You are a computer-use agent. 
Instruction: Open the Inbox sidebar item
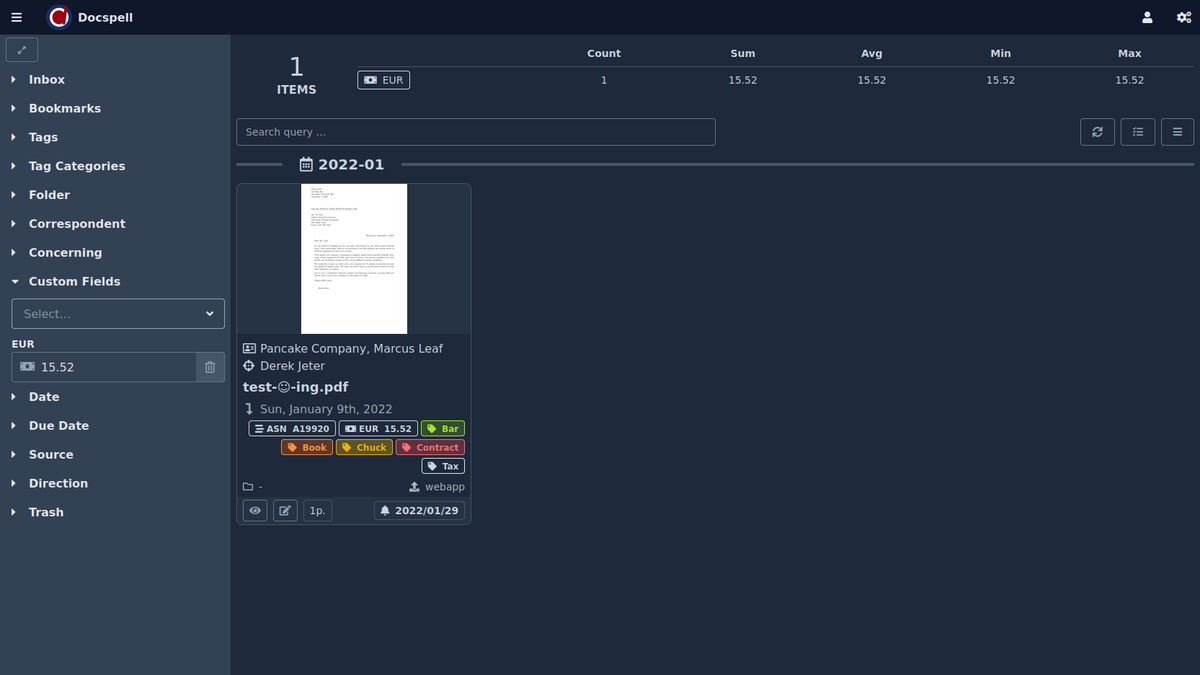(46, 80)
